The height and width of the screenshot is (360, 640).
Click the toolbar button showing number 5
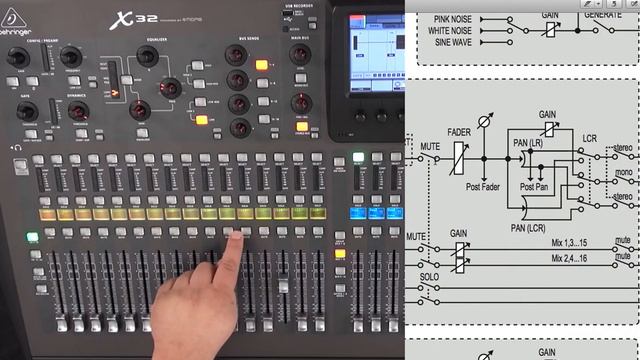click(613, 4)
